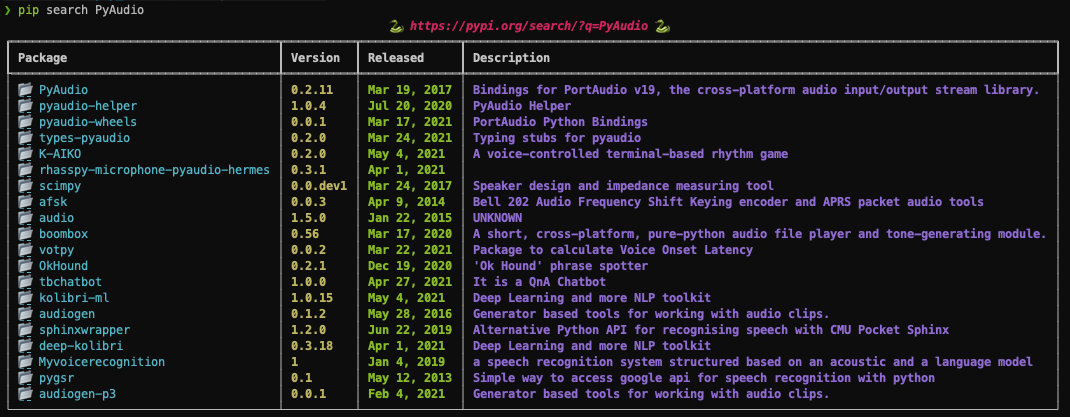Click the pyaudio-wheels package name
1070x417 pixels.
[x=87, y=121]
